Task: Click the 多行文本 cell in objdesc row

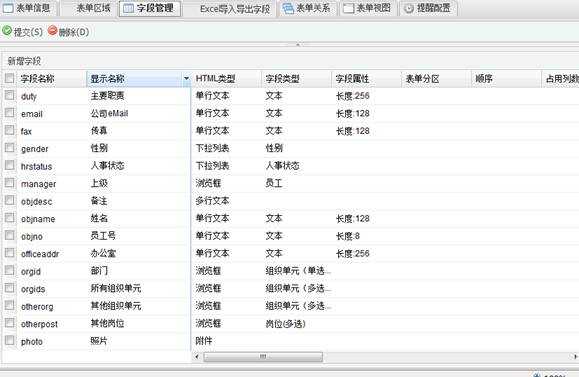Action: 212,201
